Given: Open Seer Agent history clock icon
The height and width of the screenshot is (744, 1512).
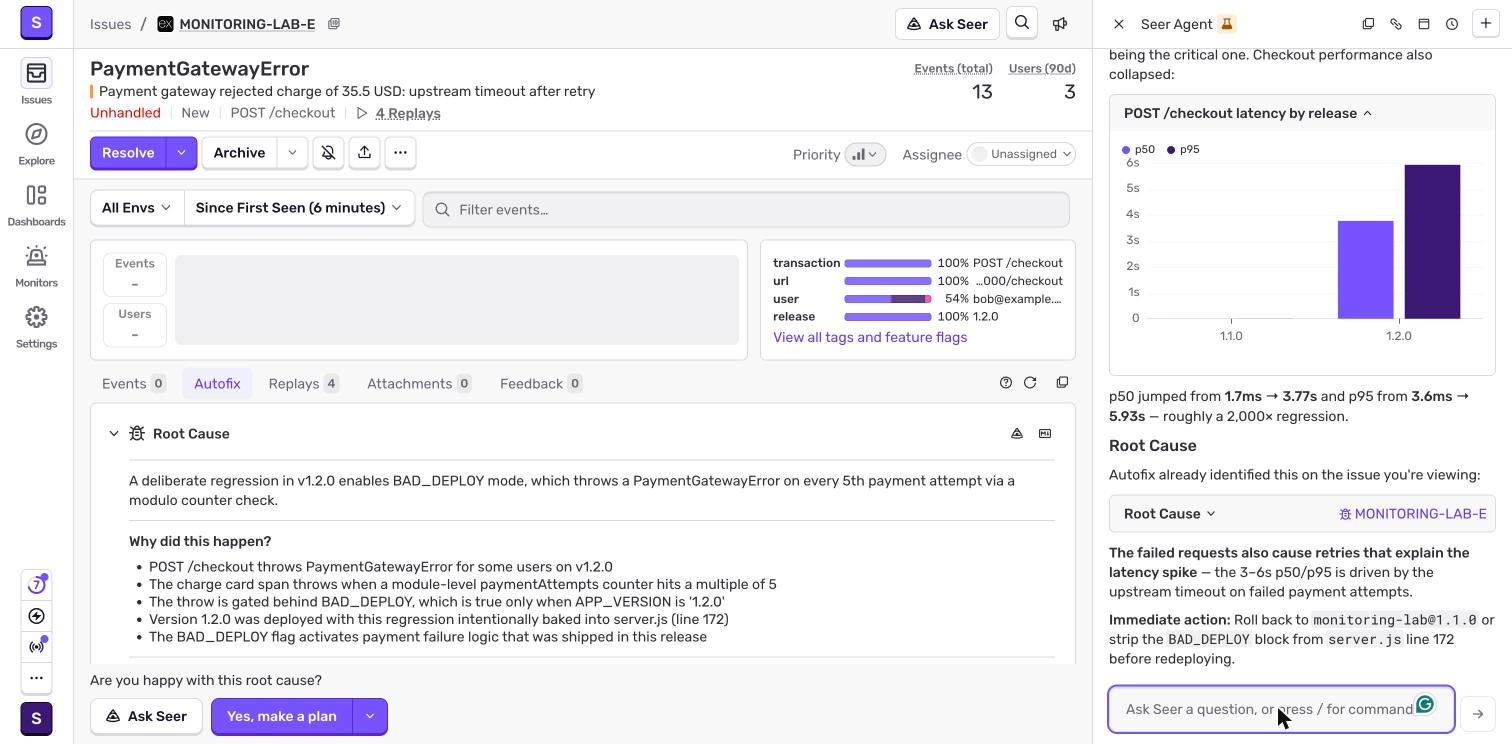Looking at the screenshot, I should (1452, 24).
